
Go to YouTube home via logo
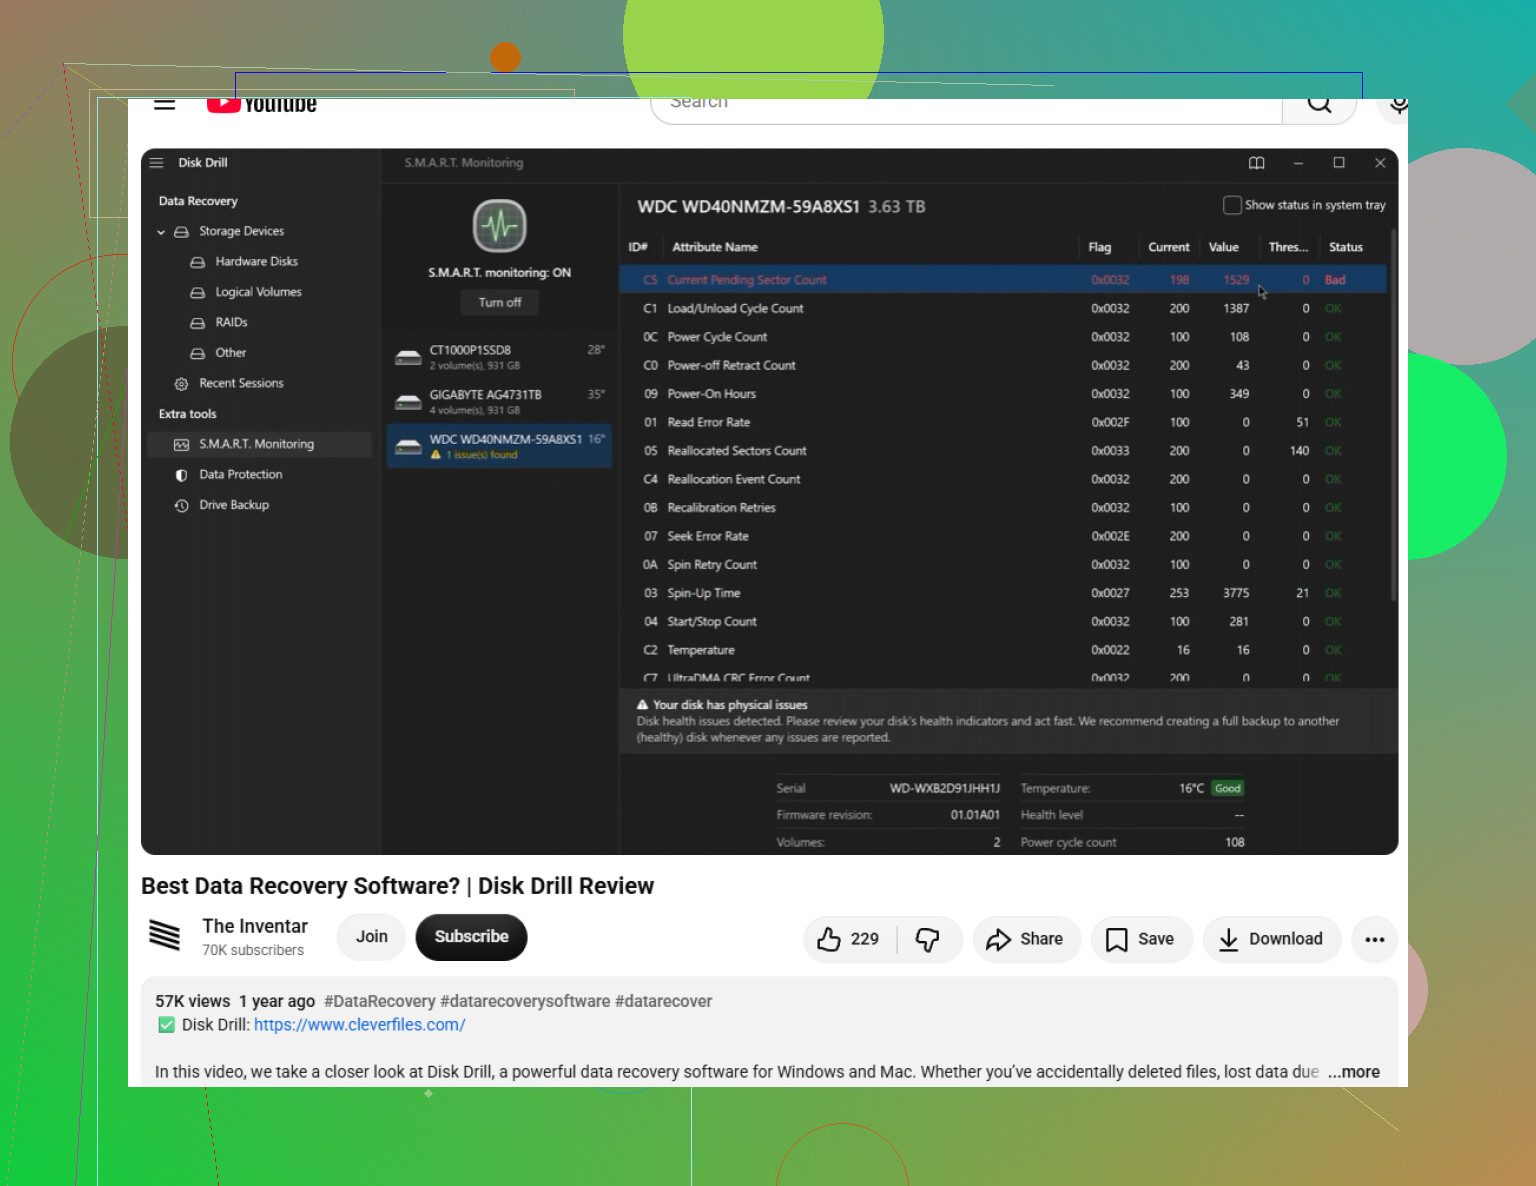tap(261, 105)
